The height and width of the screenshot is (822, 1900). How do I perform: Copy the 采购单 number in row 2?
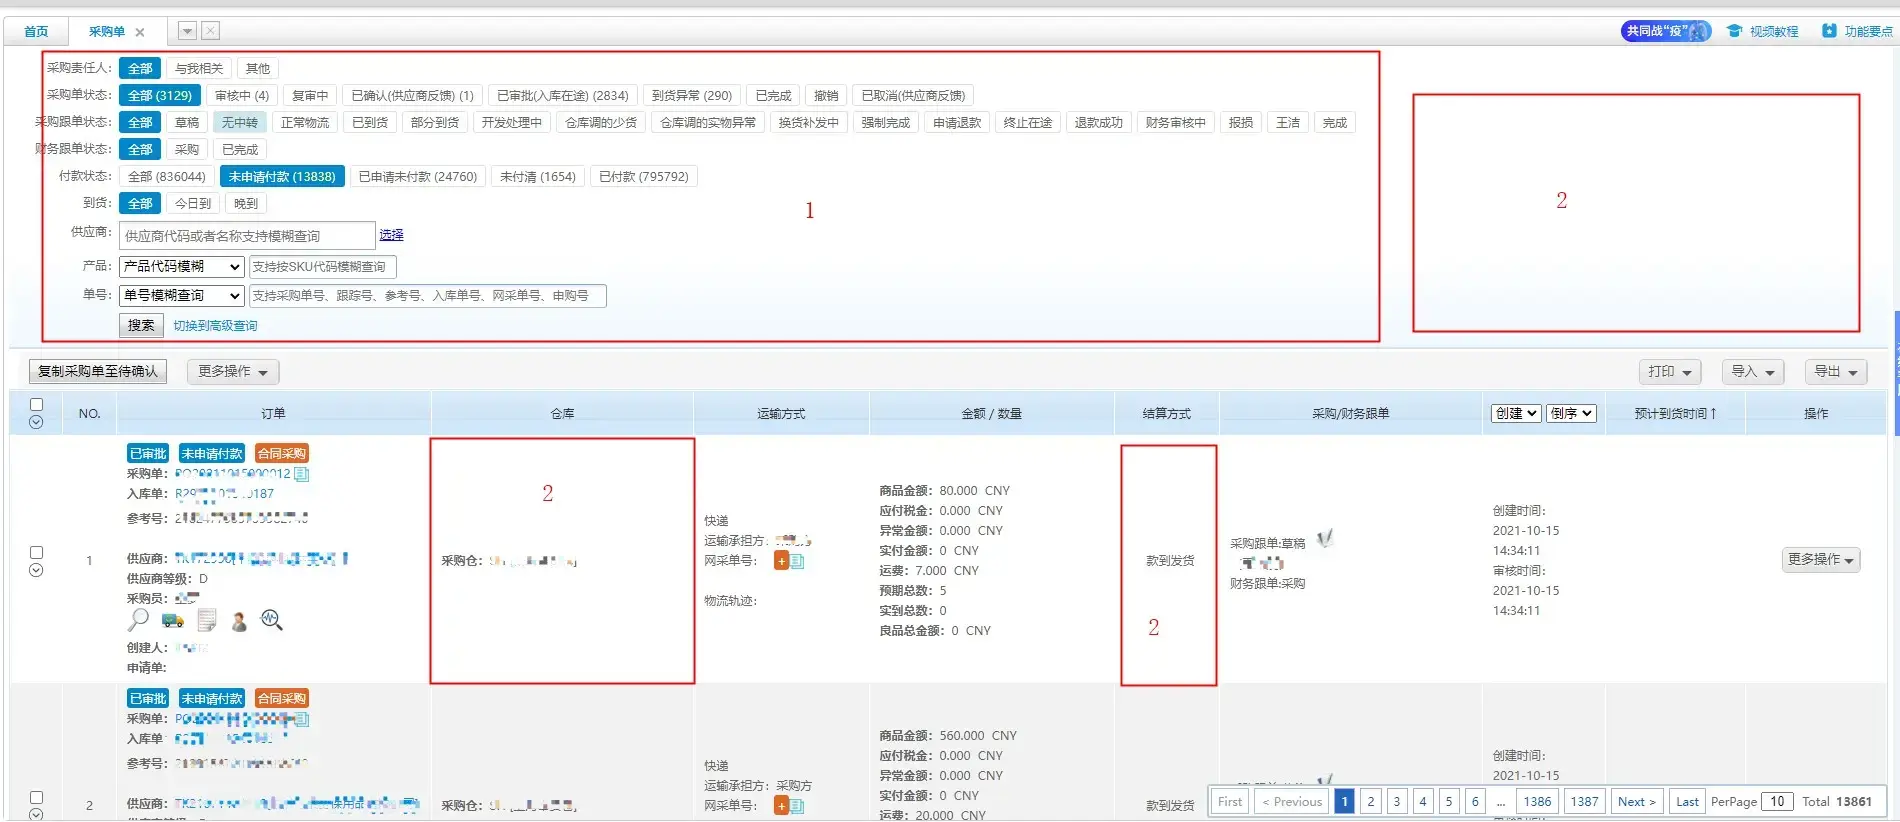(302, 719)
